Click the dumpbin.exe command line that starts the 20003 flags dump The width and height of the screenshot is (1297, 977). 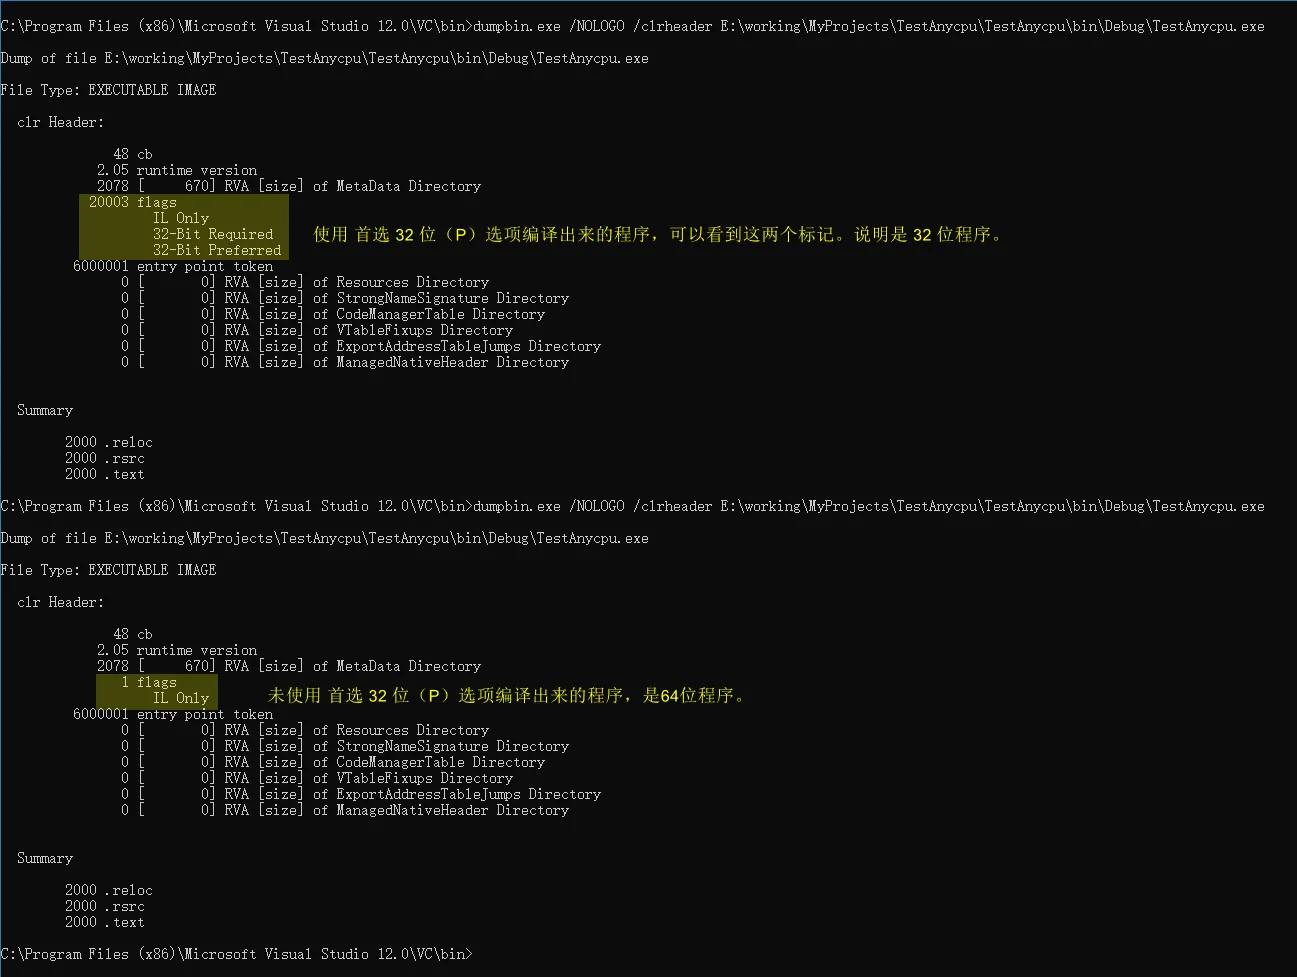pos(632,26)
